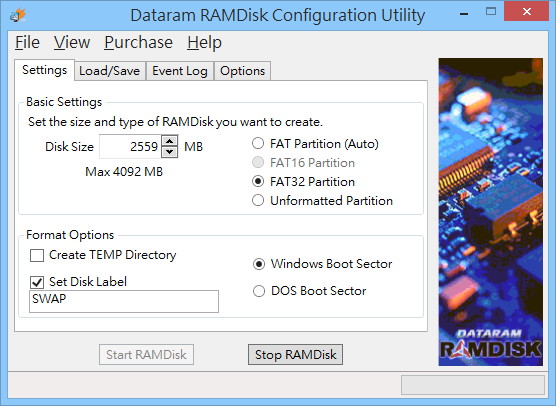Viewport: 556px width, 406px height.
Task: Switch to the Settings tab
Action: (x=44, y=70)
